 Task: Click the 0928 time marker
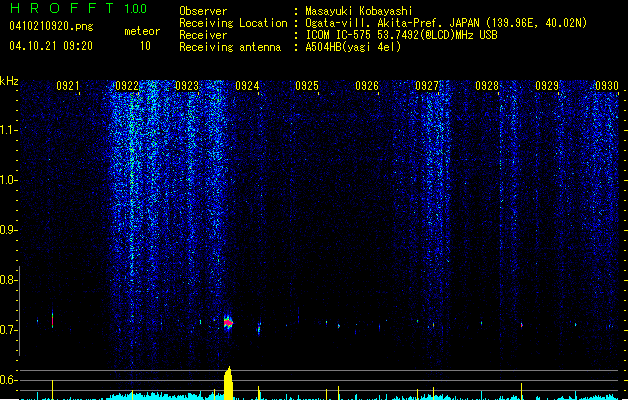point(487,86)
